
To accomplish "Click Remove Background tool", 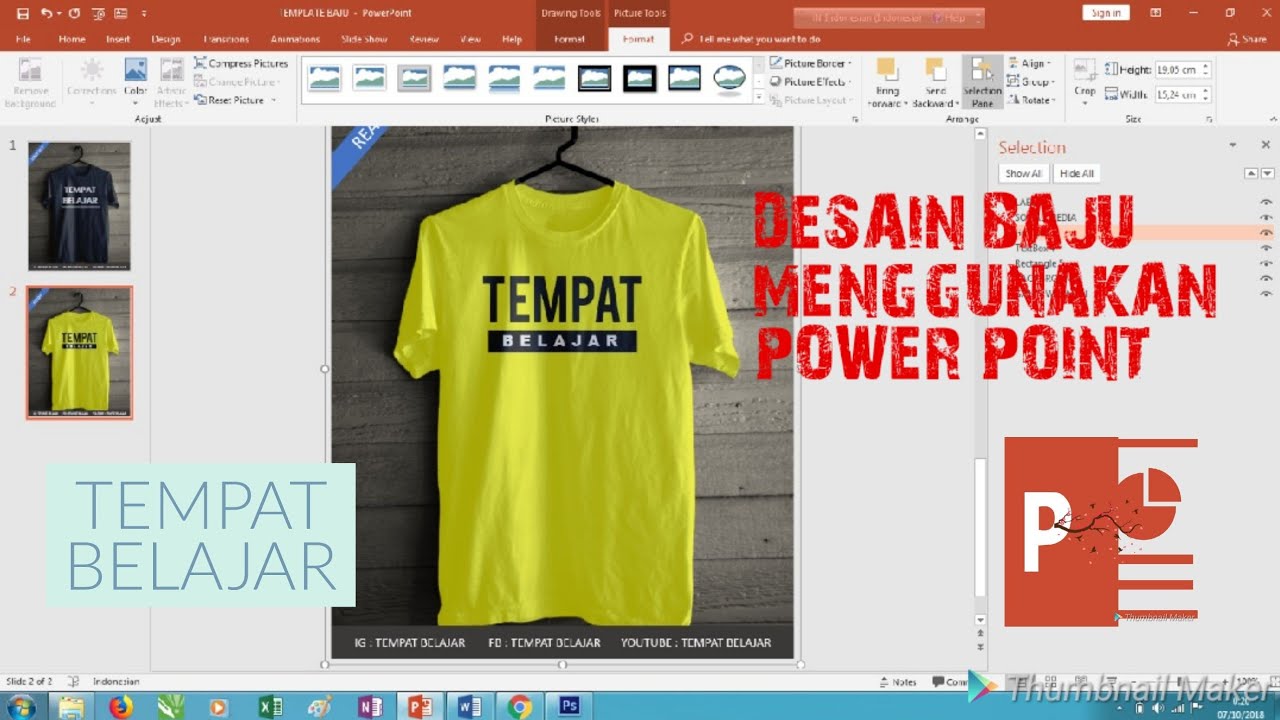I will click(30, 83).
